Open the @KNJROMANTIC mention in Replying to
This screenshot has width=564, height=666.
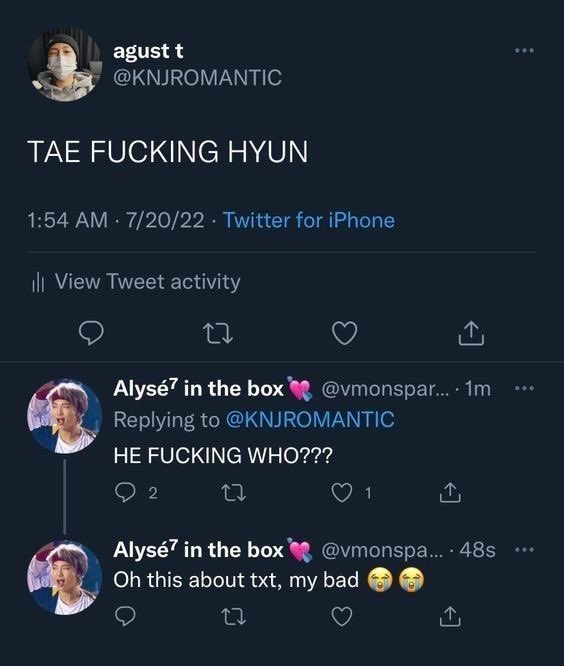click(310, 419)
